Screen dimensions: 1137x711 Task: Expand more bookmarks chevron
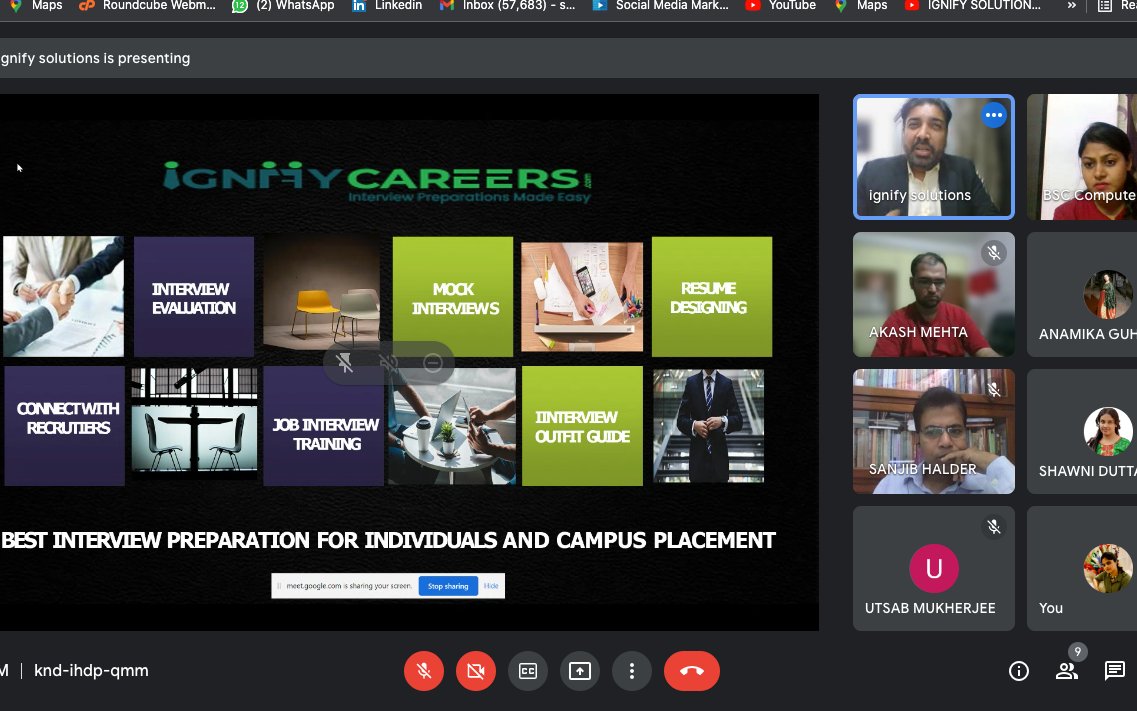coord(1071,6)
